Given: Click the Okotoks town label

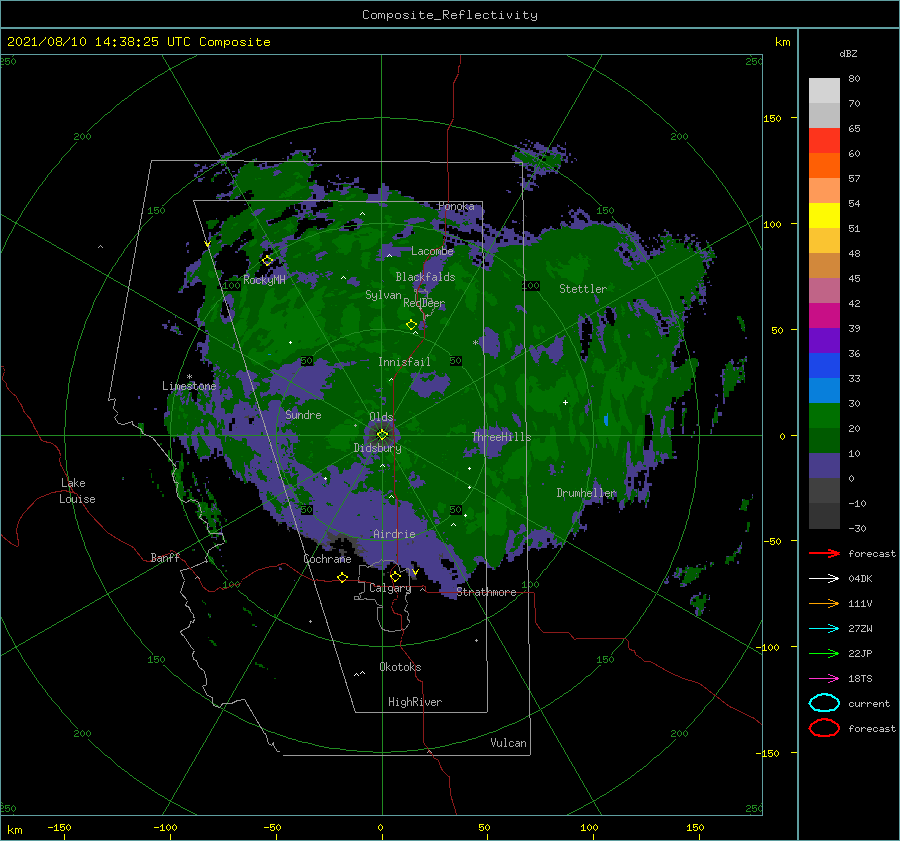Looking at the screenshot, I should click(x=401, y=667).
